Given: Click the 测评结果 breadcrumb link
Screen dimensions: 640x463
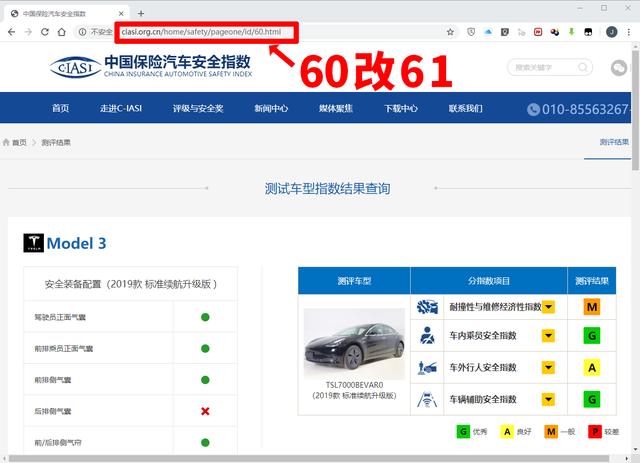Looking at the screenshot, I should (56, 142).
